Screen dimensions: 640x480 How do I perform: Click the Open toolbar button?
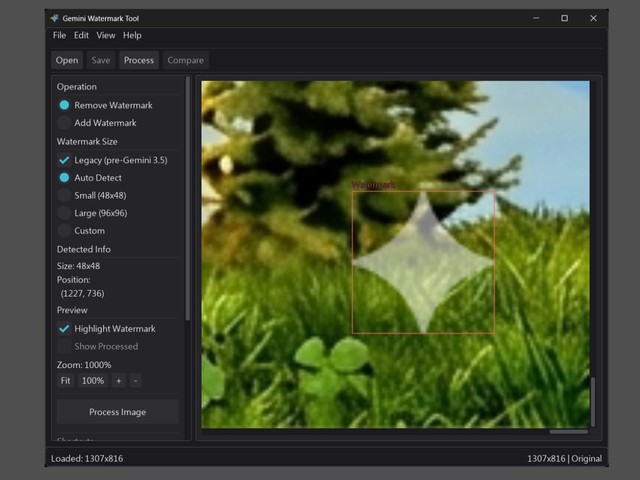coord(67,60)
